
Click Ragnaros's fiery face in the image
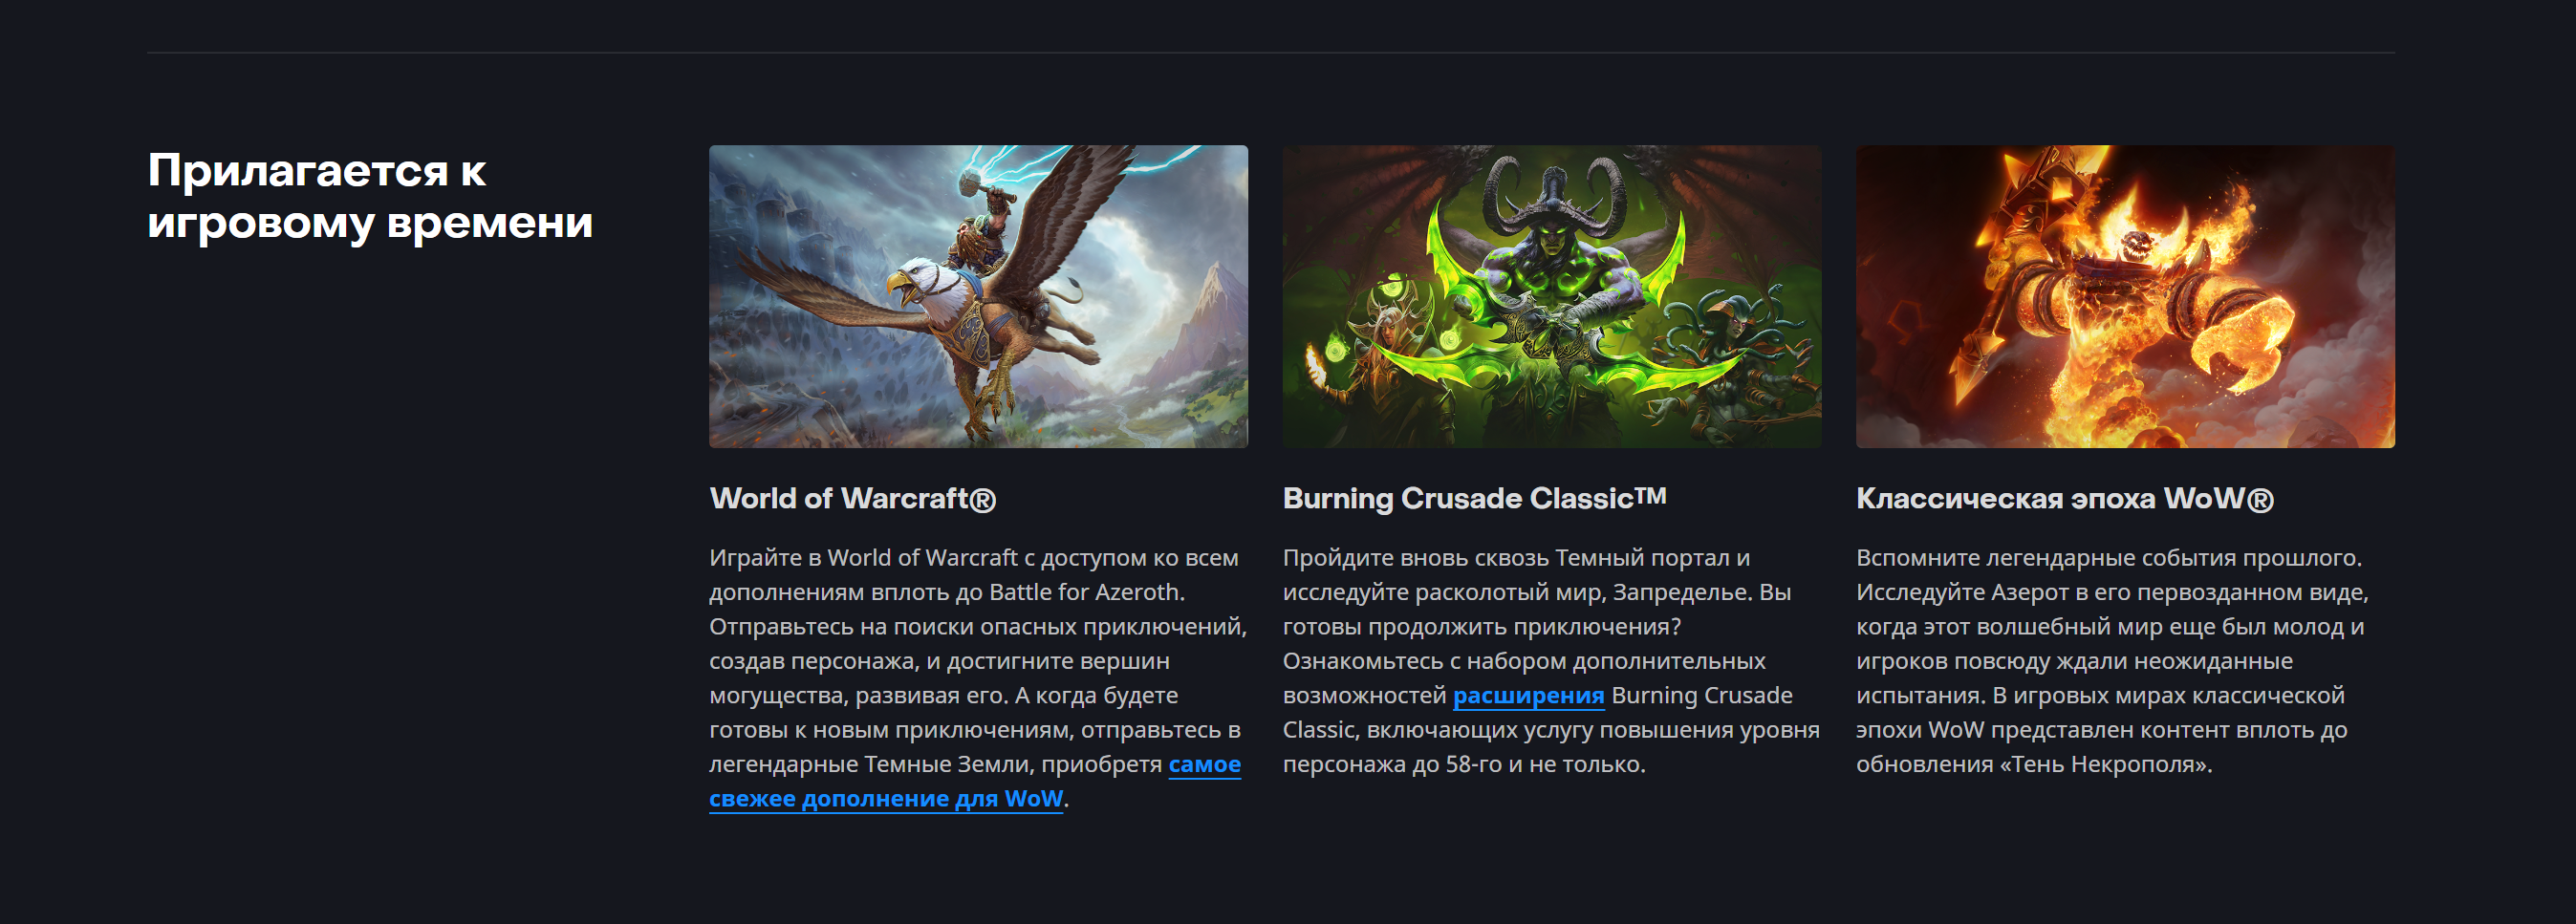(x=2139, y=247)
